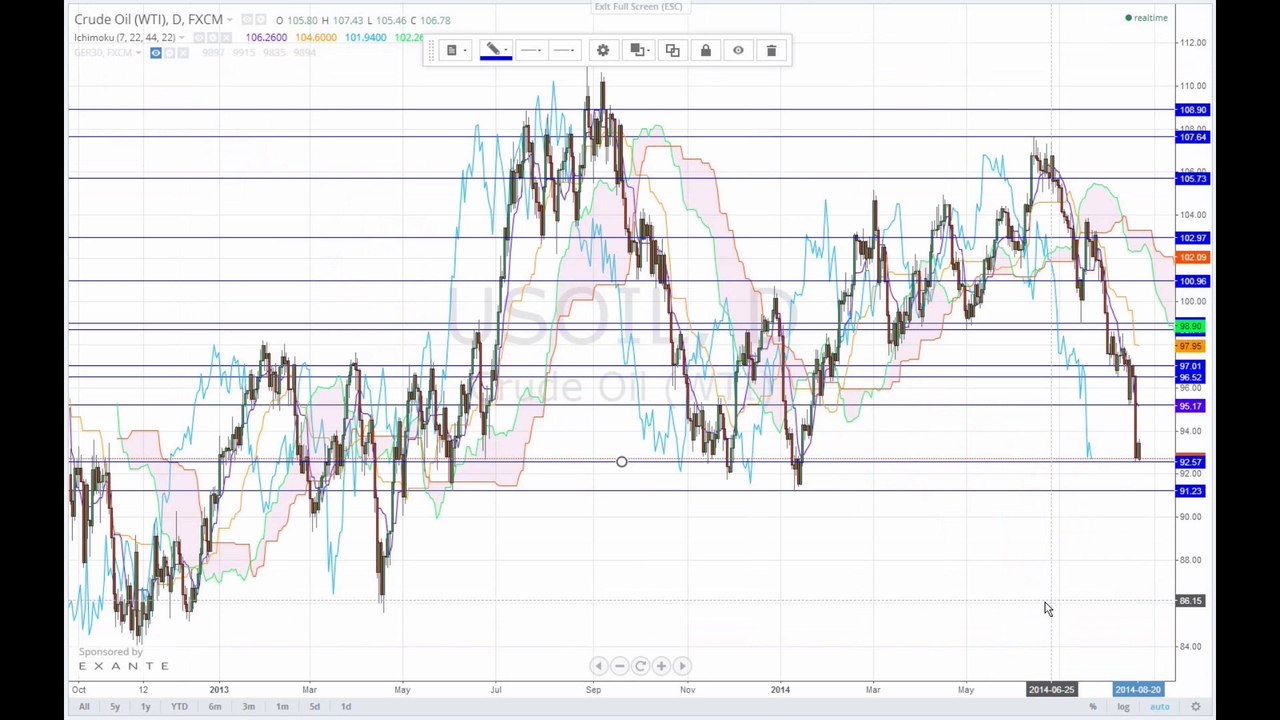The width and height of the screenshot is (1280, 720).
Task: Reset the chart view
Action: tap(640, 666)
